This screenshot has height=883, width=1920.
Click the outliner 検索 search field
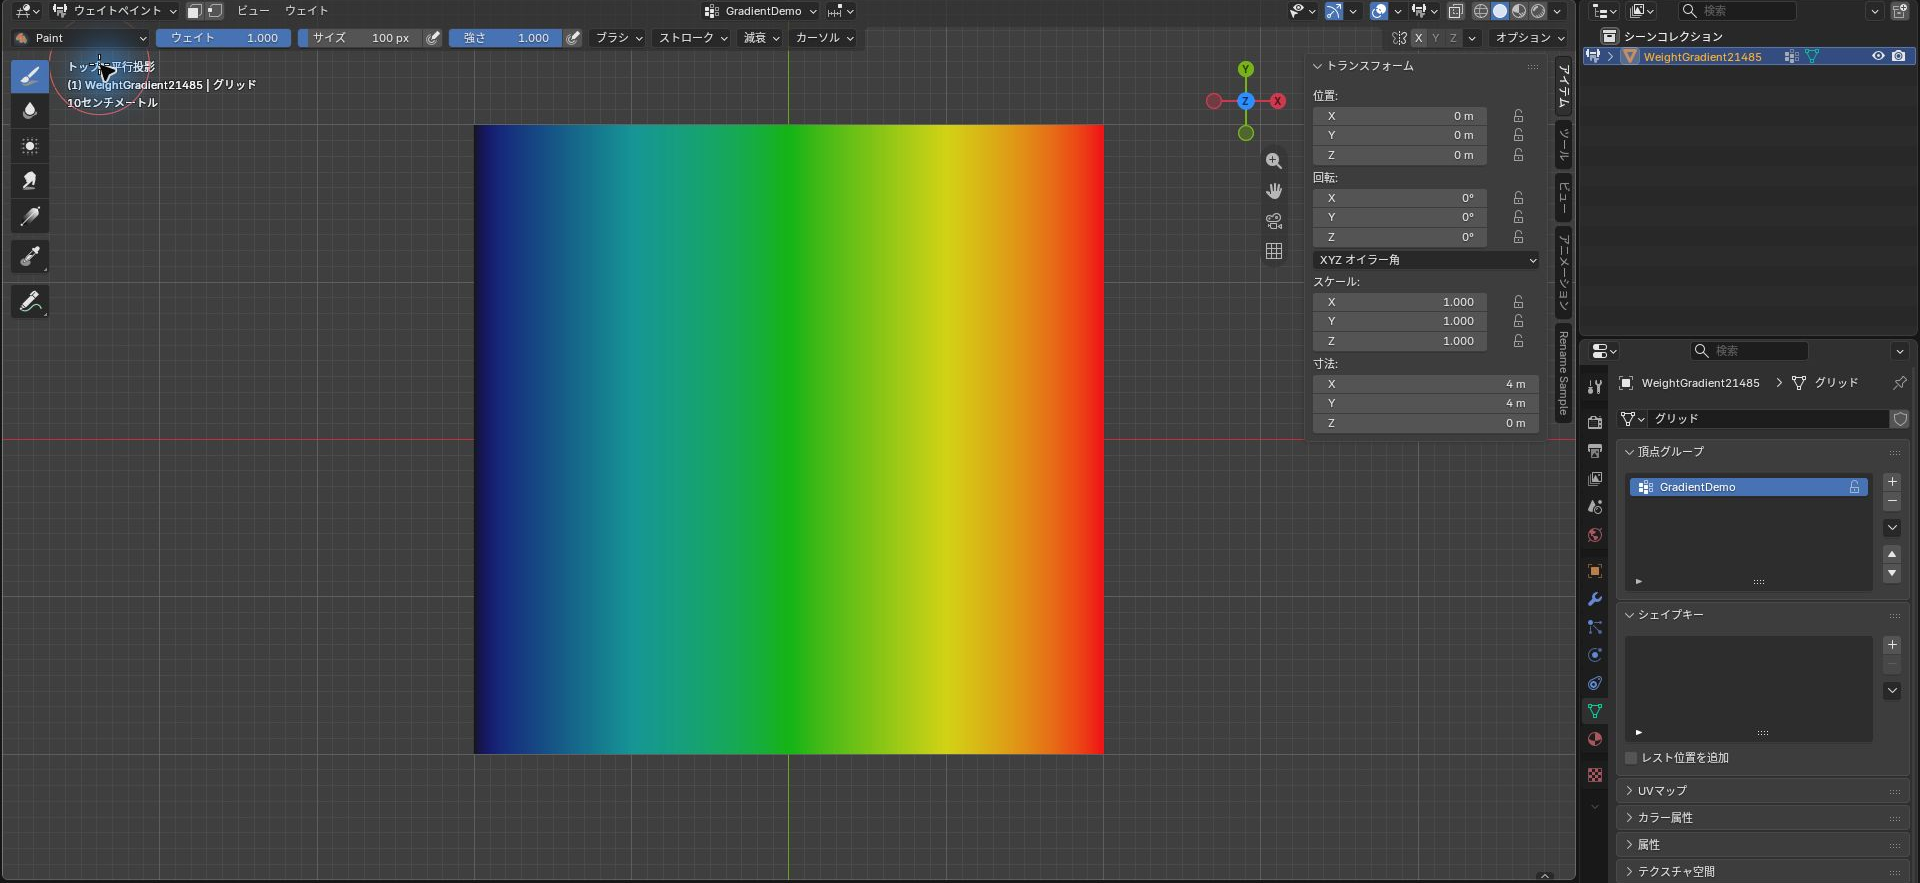[x=1738, y=11]
